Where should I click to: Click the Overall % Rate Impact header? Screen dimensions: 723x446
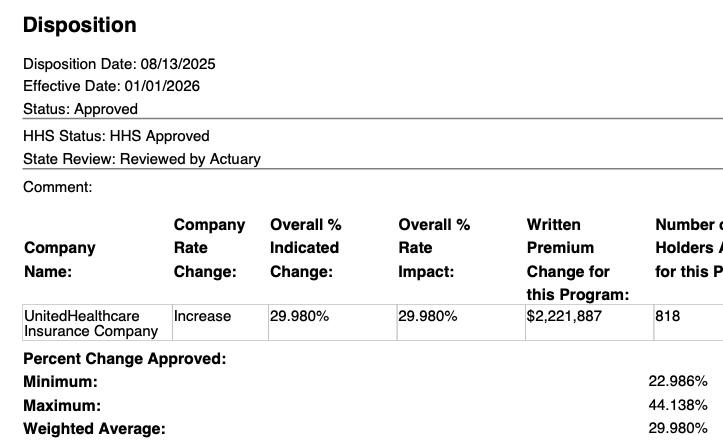tap(434, 248)
